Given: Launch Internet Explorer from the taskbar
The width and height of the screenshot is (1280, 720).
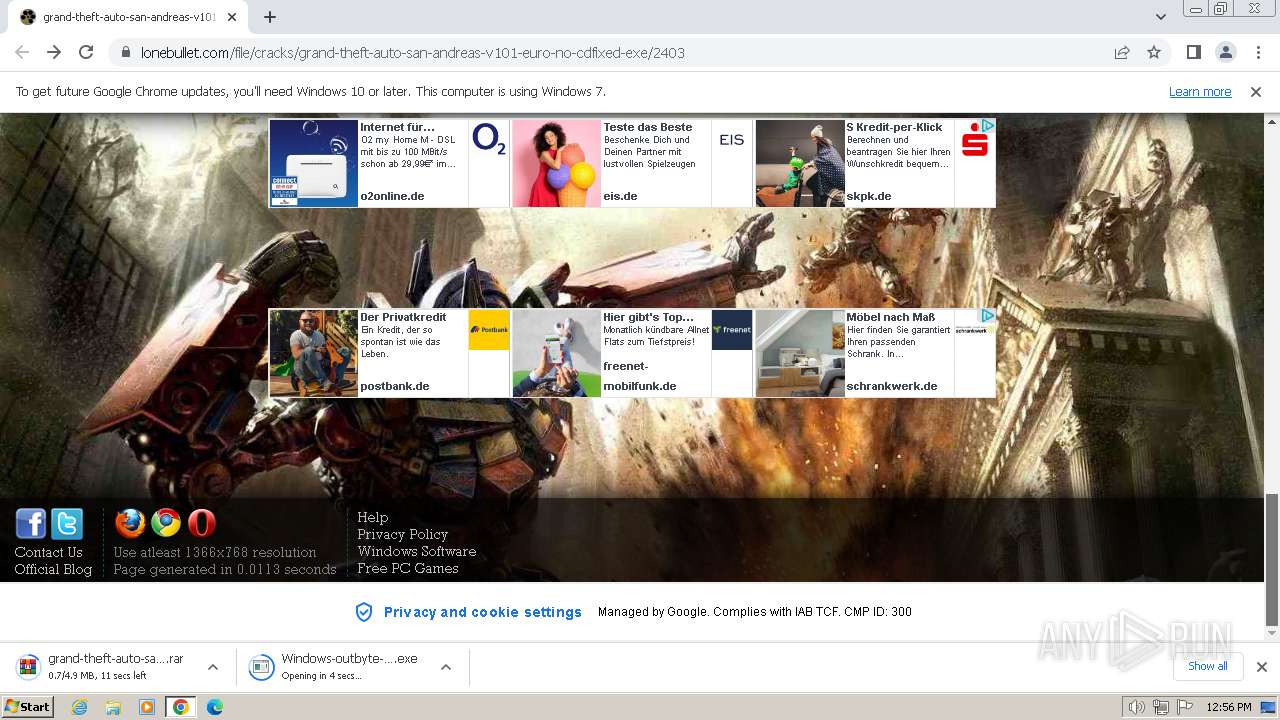Looking at the screenshot, I should (x=80, y=707).
